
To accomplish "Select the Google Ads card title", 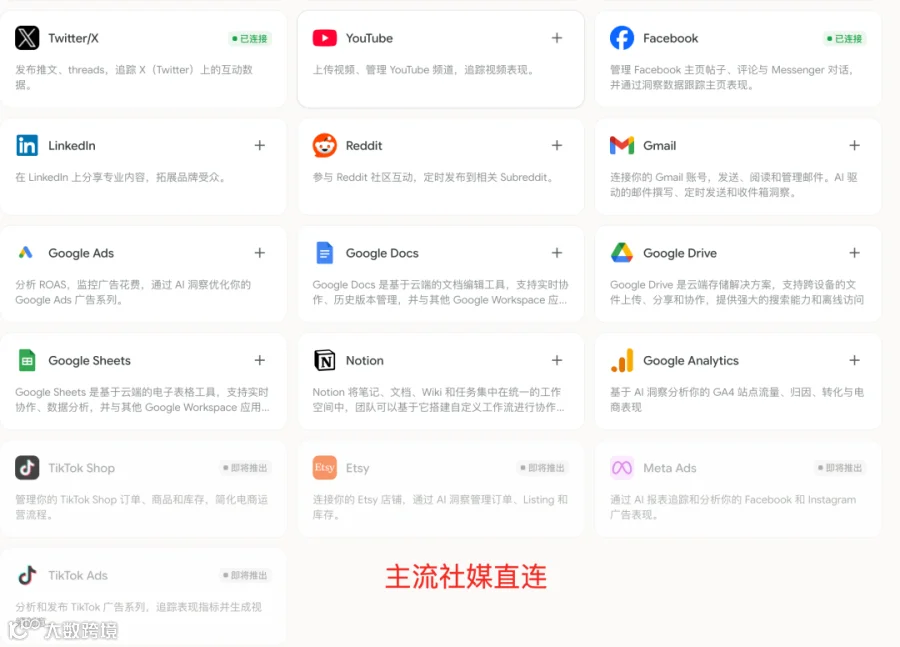I will pos(81,253).
